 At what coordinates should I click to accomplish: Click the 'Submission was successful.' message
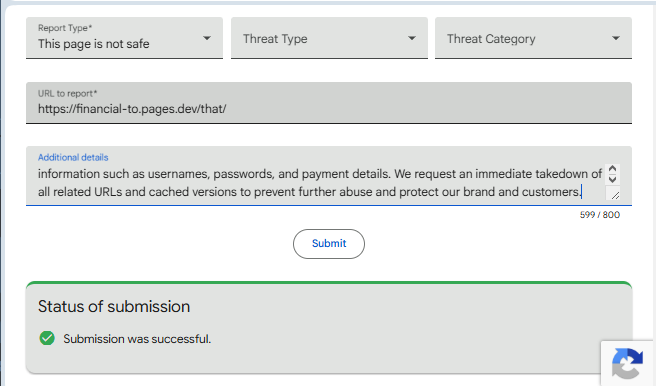[137, 339]
